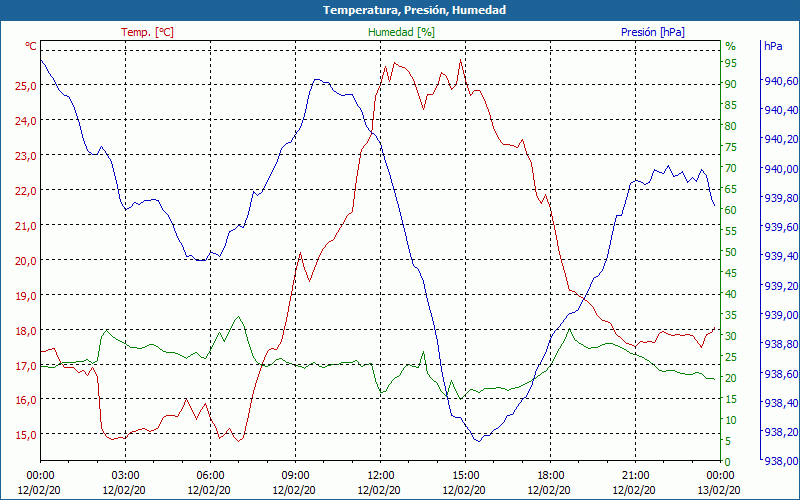The width and height of the screenshot is (800, 500).
Task: Click the 21:00 time axis label
Action: (636, 476)
